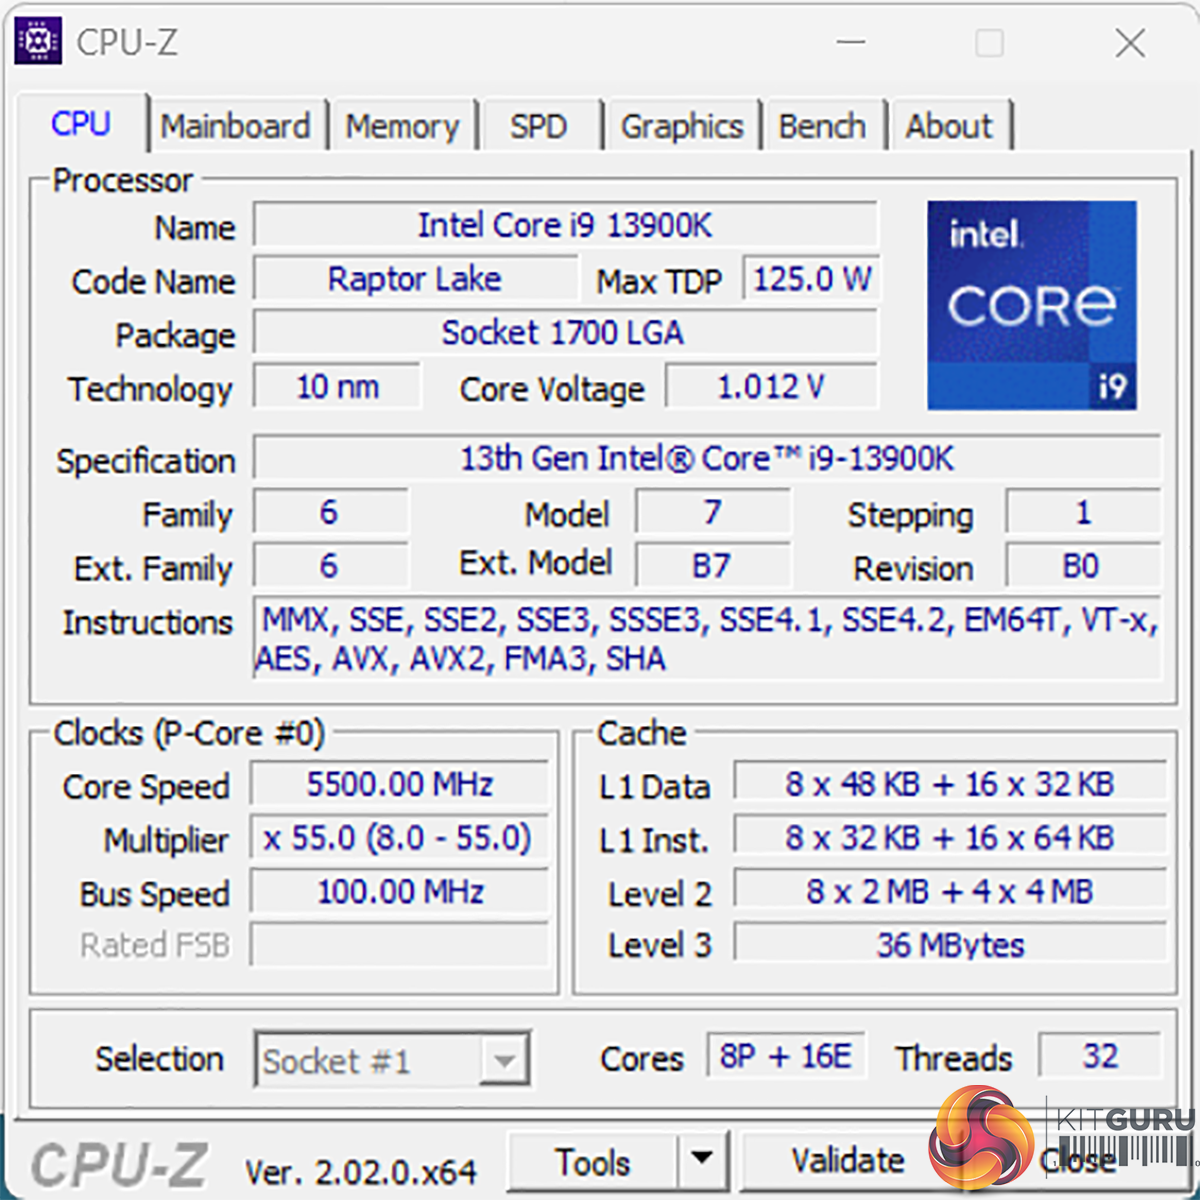Open the Bench tab
Viewport: 1200px width, 1200px height.
pyautogui.click(x=822, y=126)
